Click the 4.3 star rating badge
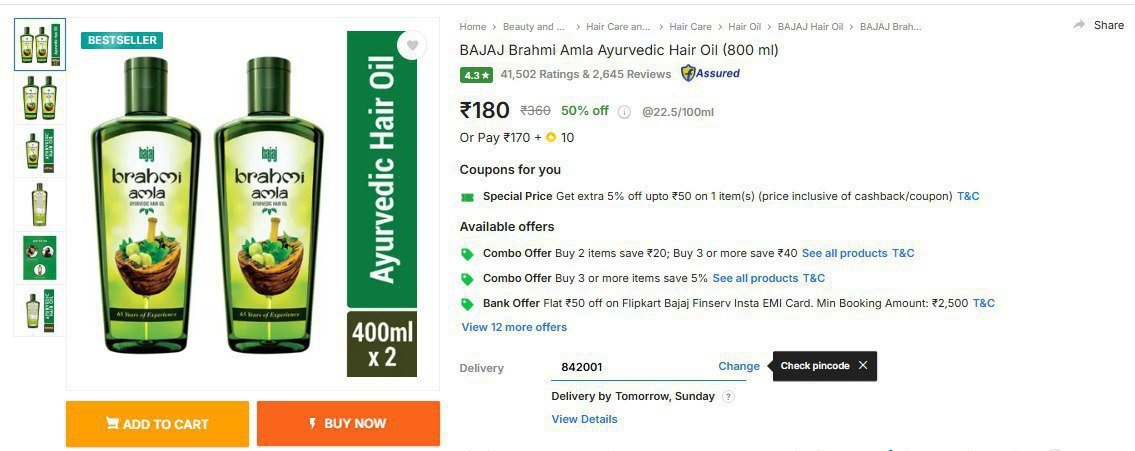This screenshot has height=451, width=1135. pos(476,74)
